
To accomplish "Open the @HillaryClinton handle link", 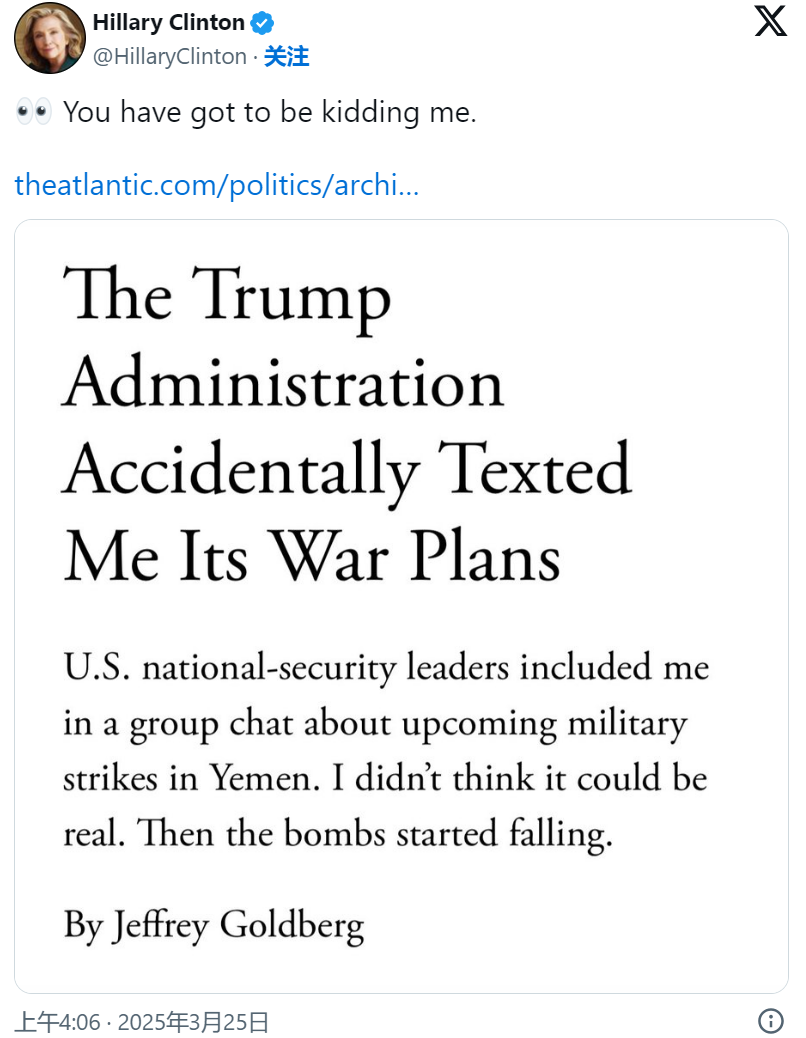I will pyautogui.click(x=169, y=57).
